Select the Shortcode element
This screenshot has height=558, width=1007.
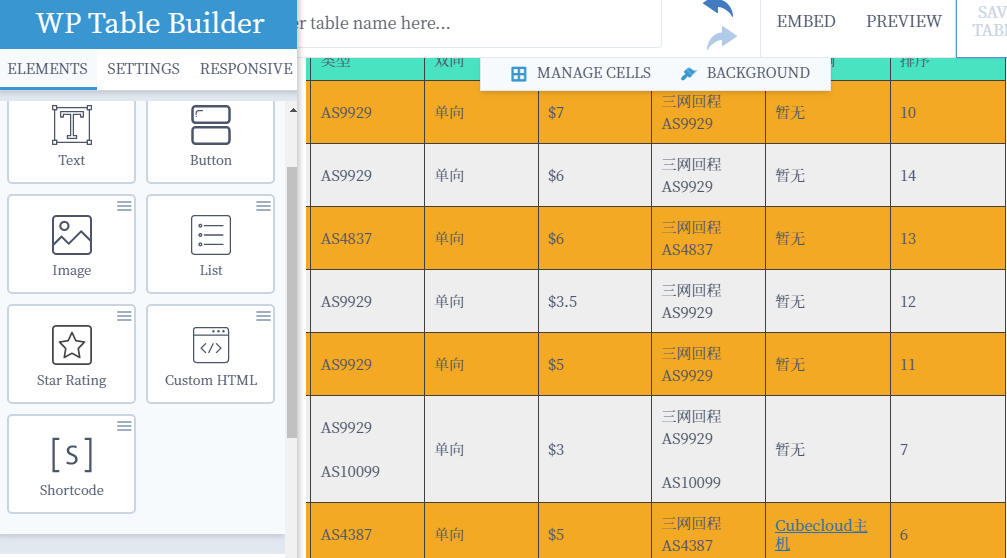tap(71, 464)
